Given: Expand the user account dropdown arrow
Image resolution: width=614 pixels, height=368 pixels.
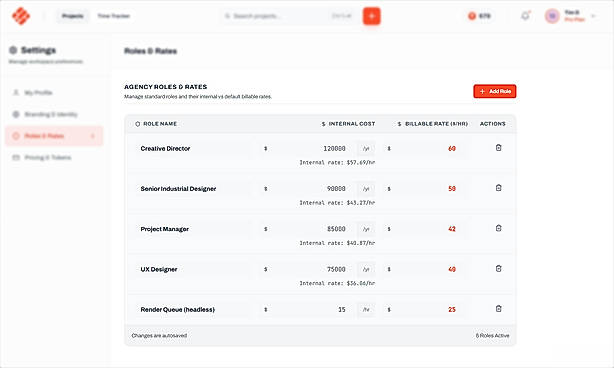Looking at the screenshot, I should pos(593,16).
